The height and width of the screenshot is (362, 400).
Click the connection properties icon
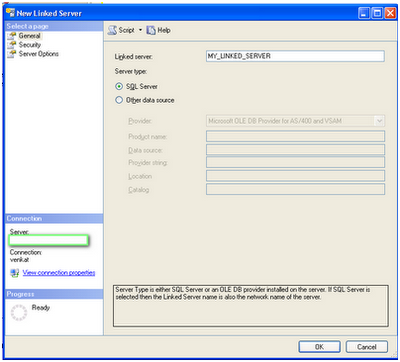pyautogui.click(x=15, y=273)
